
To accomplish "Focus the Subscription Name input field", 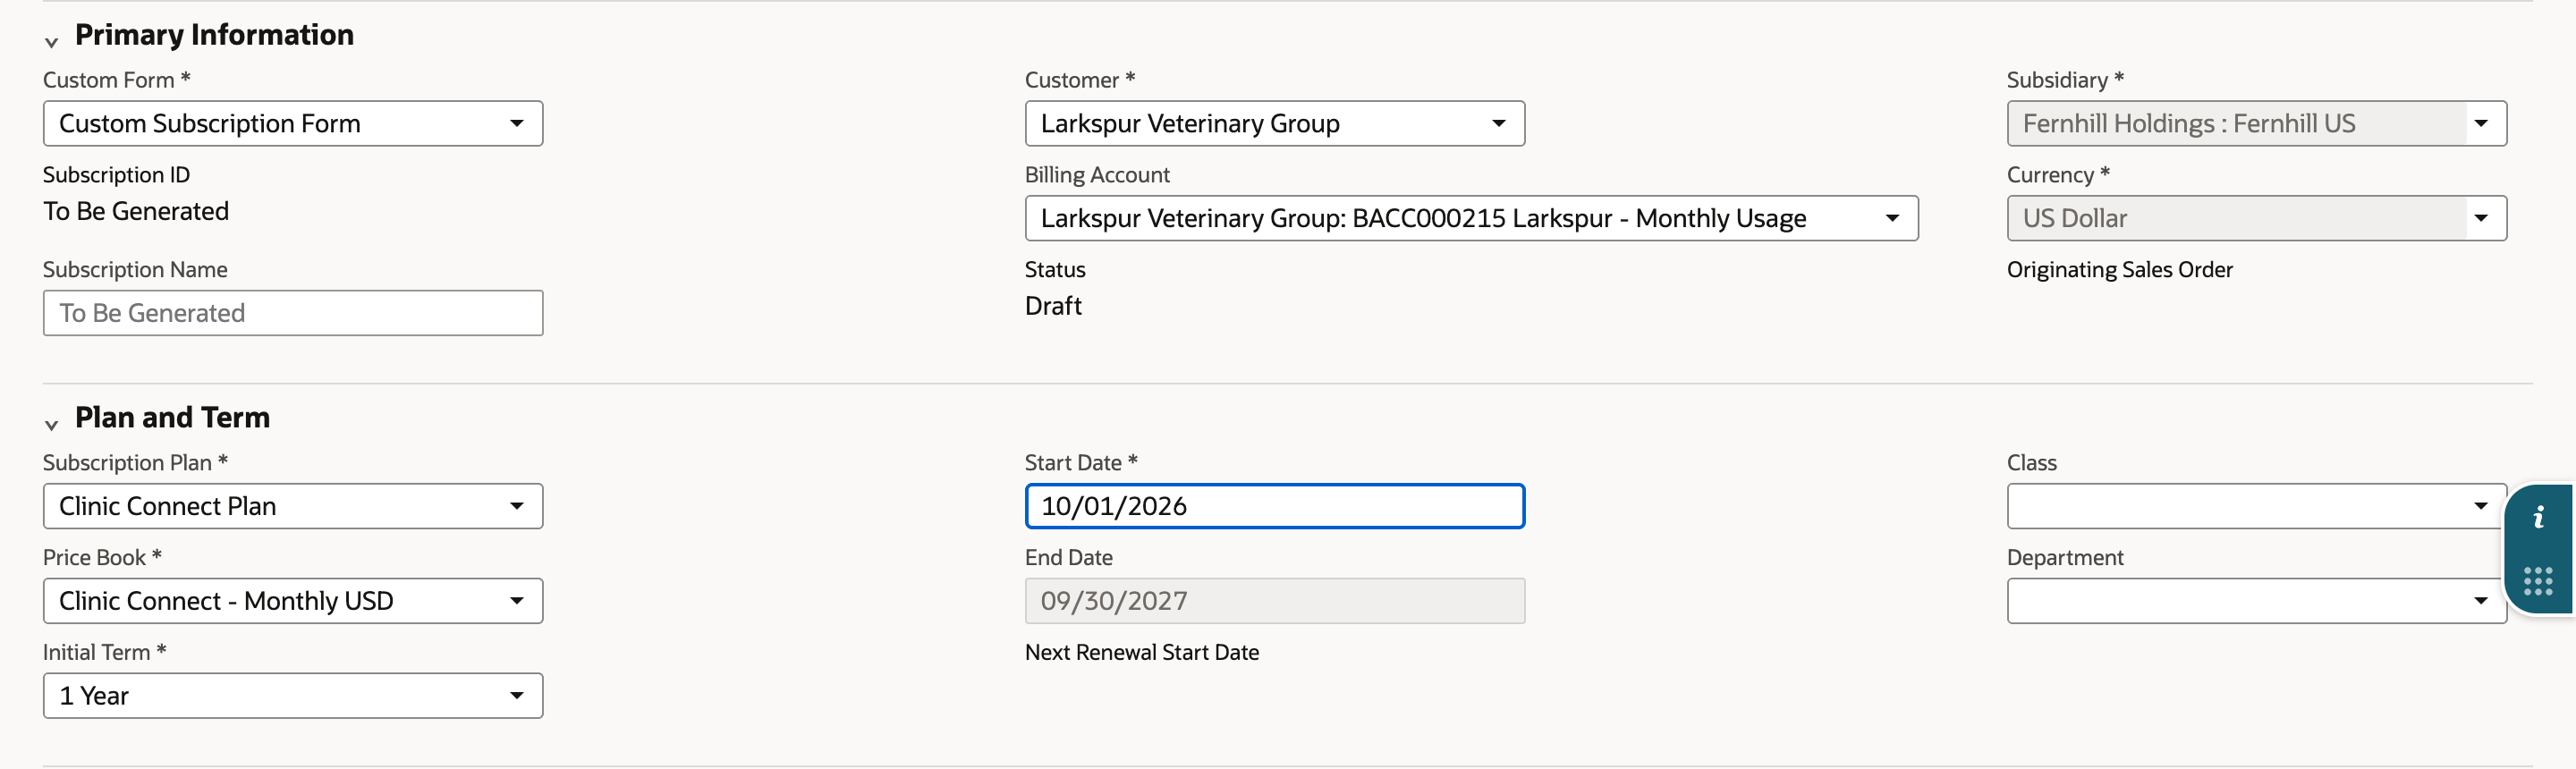I will (293, 313).
